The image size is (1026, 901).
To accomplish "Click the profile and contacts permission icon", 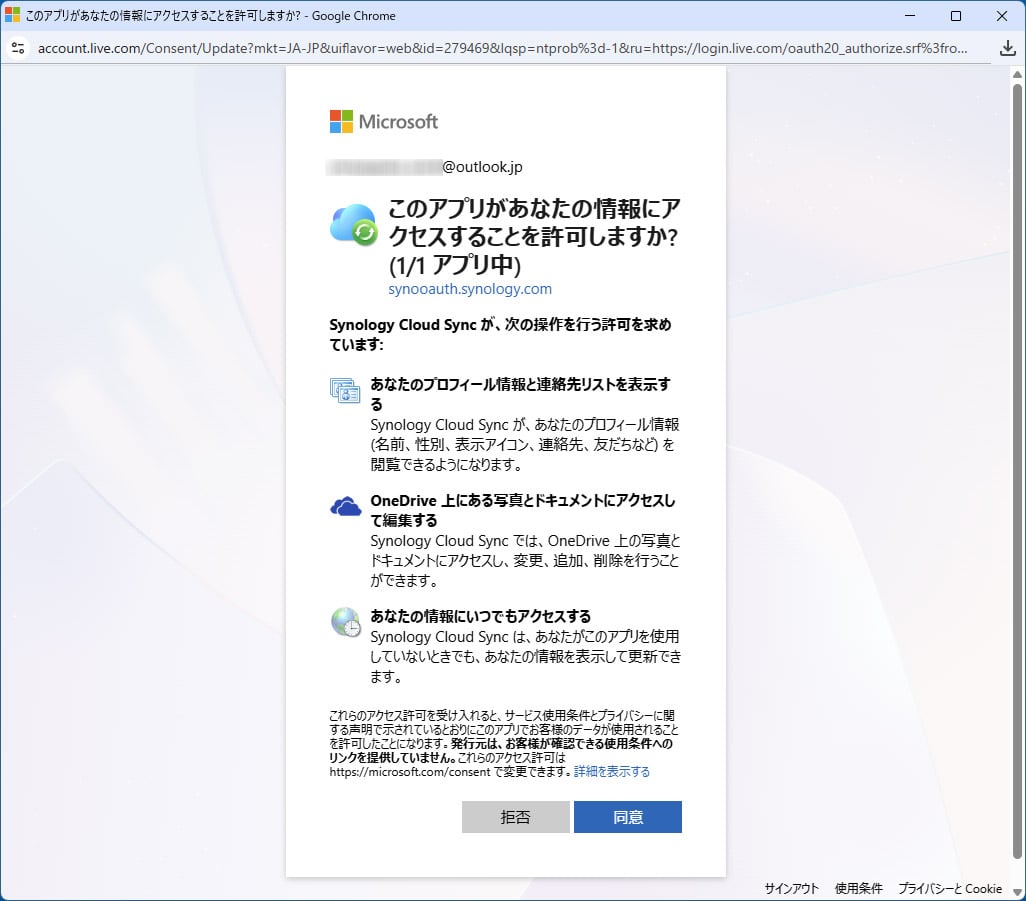I will [x=345, y=391].
